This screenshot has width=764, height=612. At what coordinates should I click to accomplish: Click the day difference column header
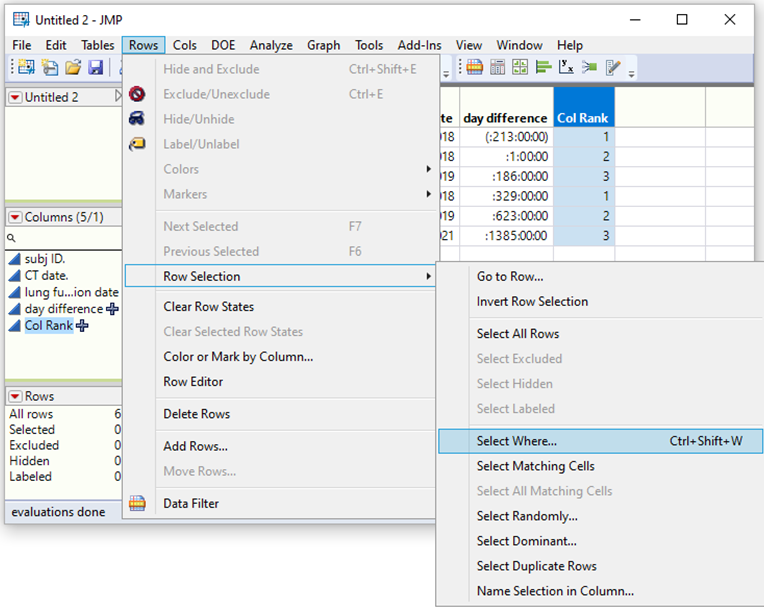[x=506, y=108]
